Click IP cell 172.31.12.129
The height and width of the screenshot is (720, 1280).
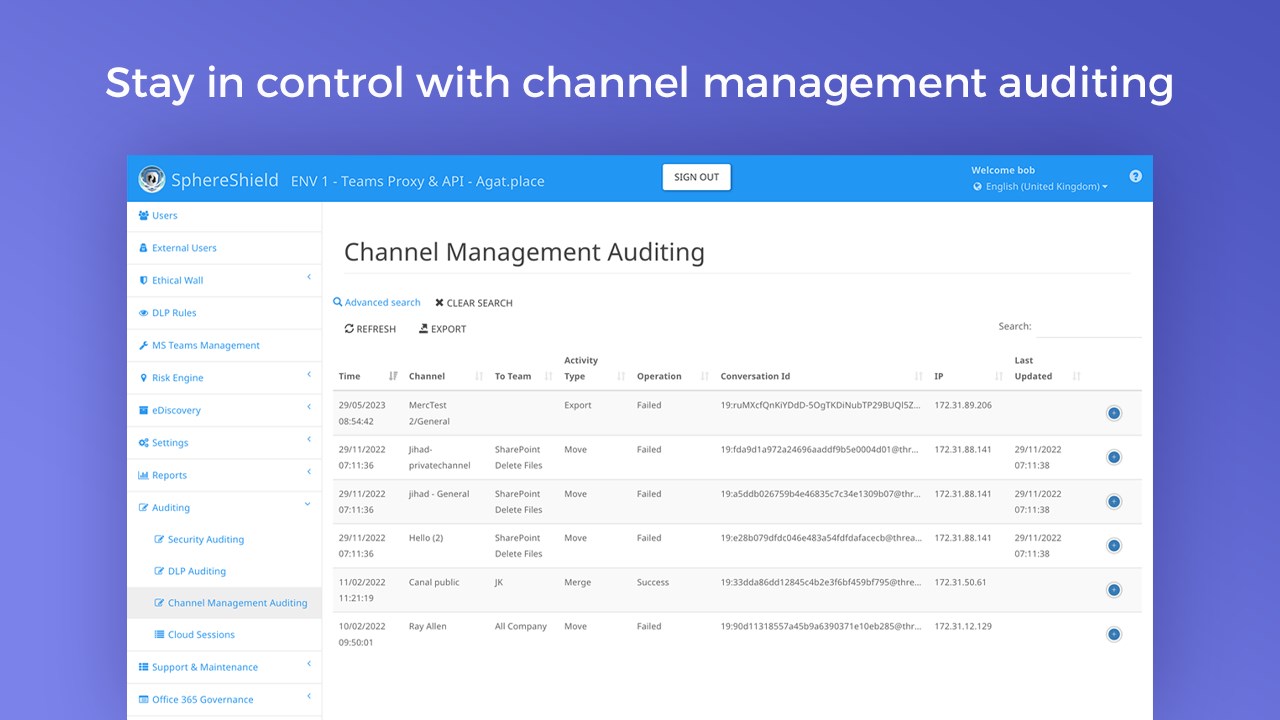click(963, 626)
